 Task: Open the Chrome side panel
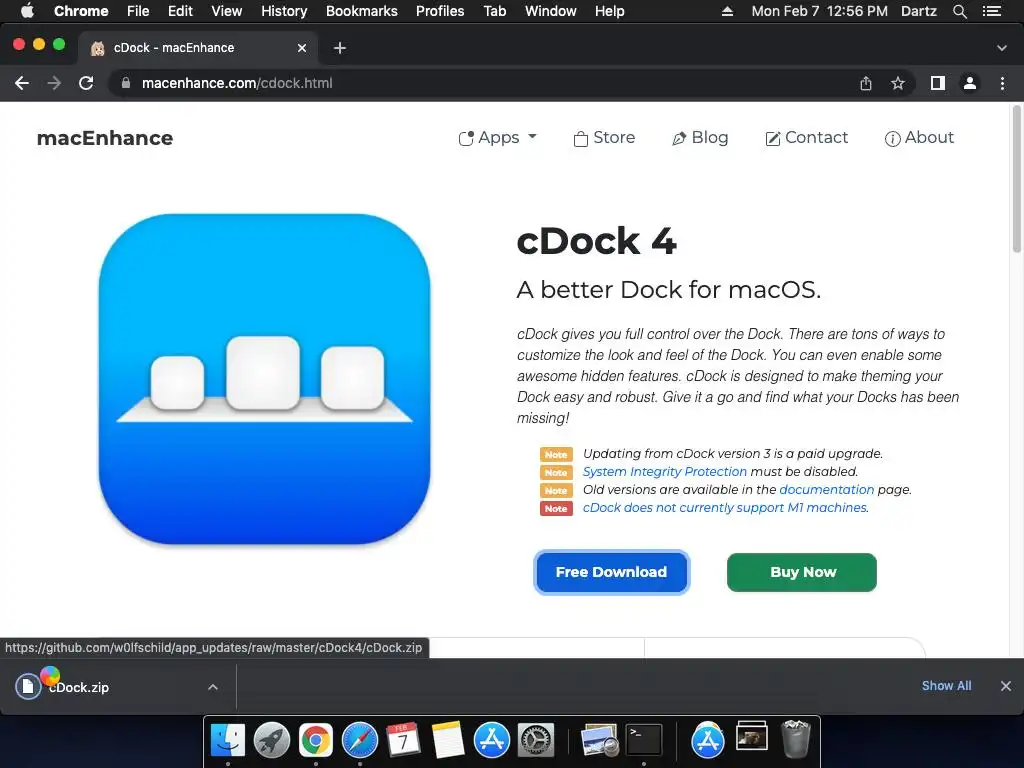click(938, 83)
